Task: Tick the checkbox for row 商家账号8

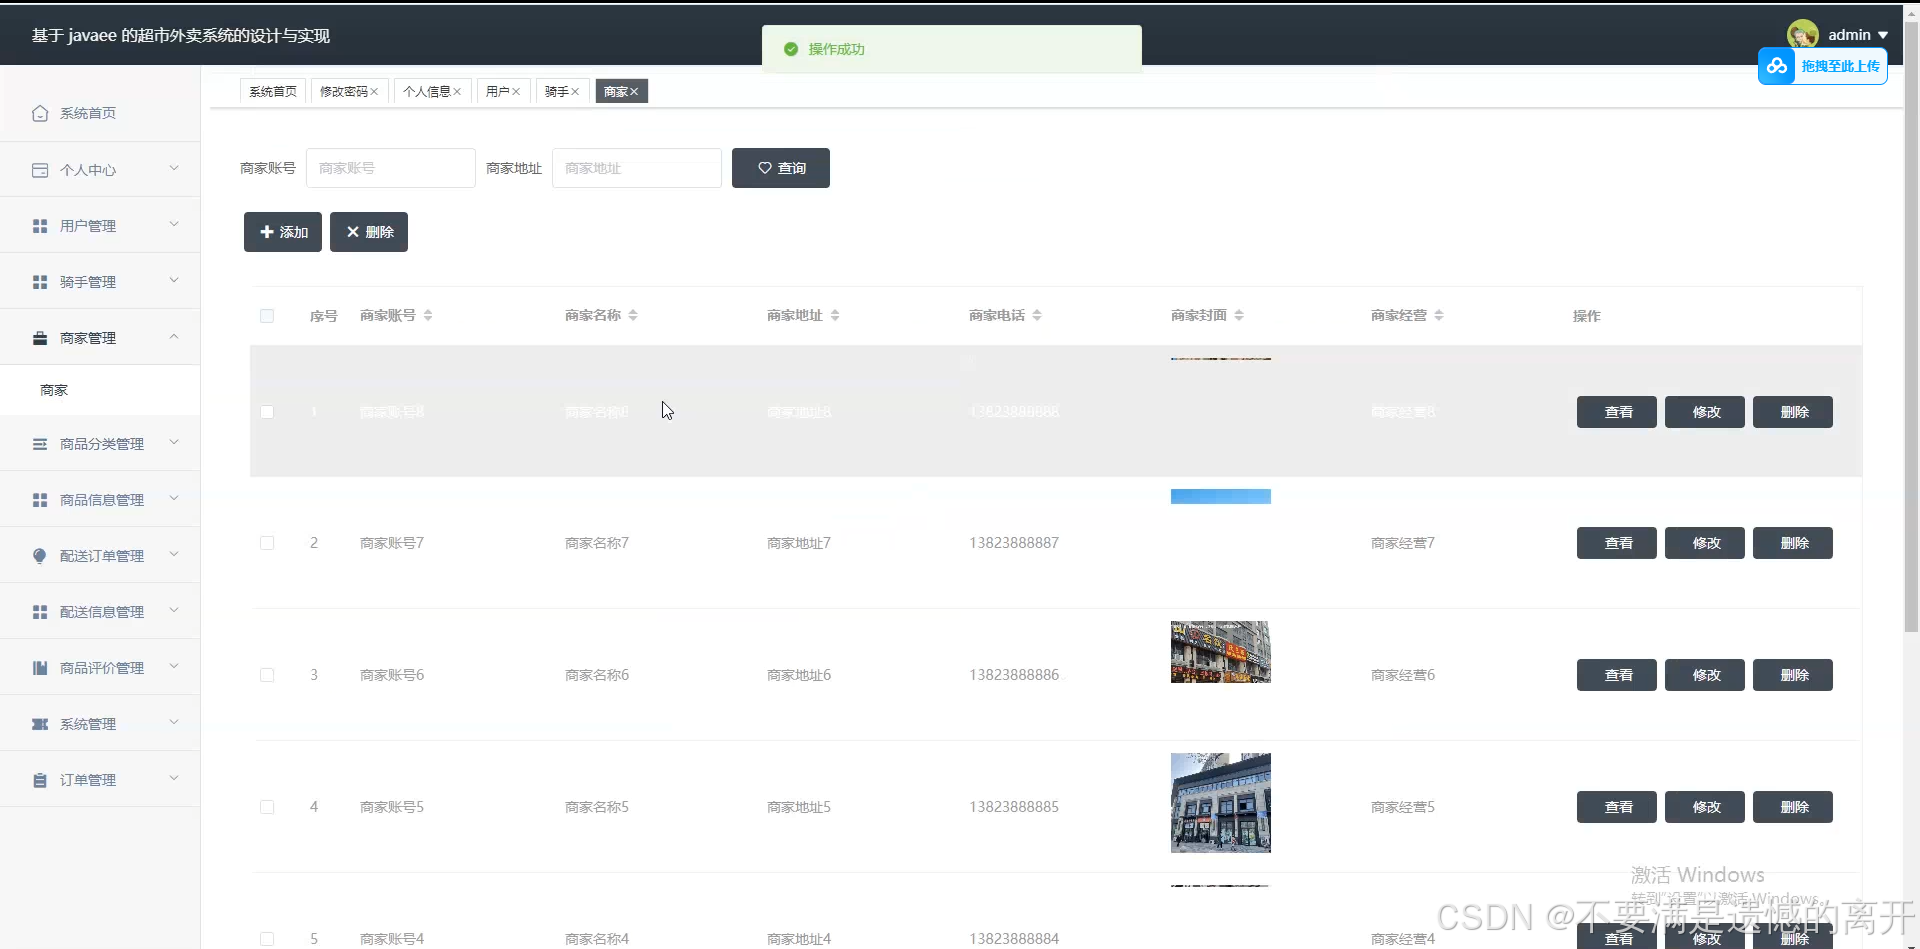Action: pyautogui.click(x=267, y=412)
